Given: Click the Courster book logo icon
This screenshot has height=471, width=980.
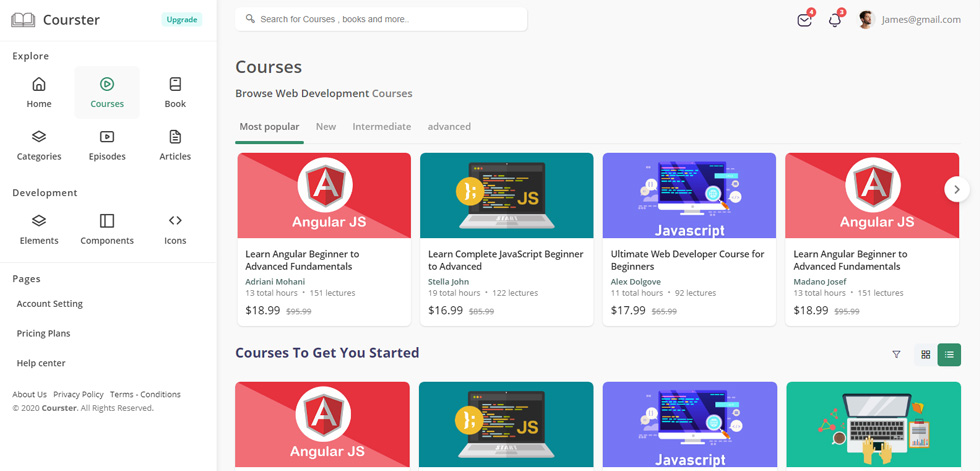Looking at the screenshot, I should click(x=23, y=20).
